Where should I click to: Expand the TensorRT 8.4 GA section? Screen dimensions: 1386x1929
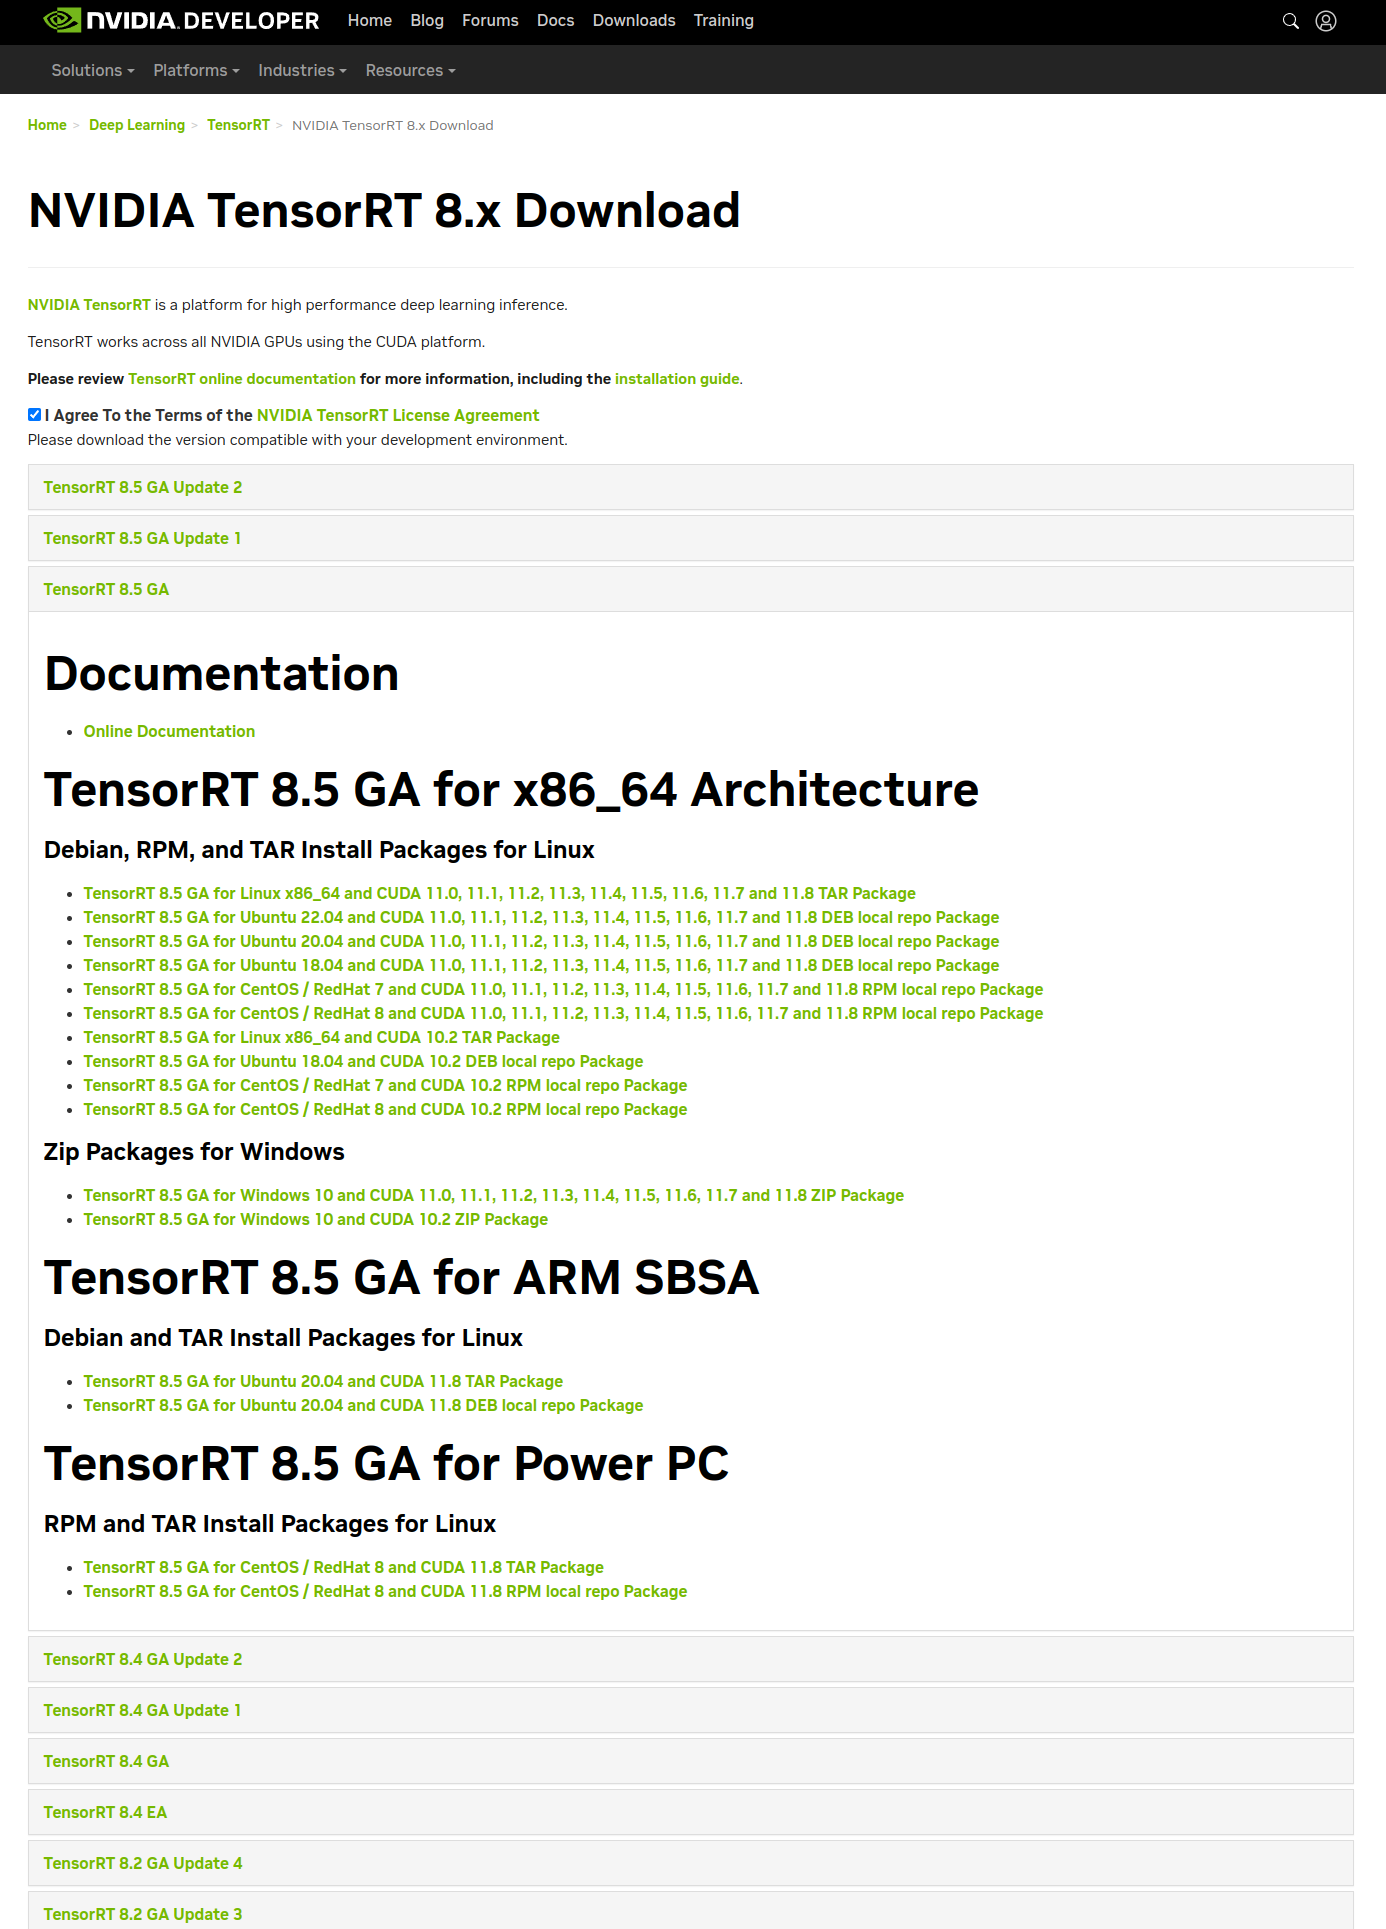pos(691,1761)
